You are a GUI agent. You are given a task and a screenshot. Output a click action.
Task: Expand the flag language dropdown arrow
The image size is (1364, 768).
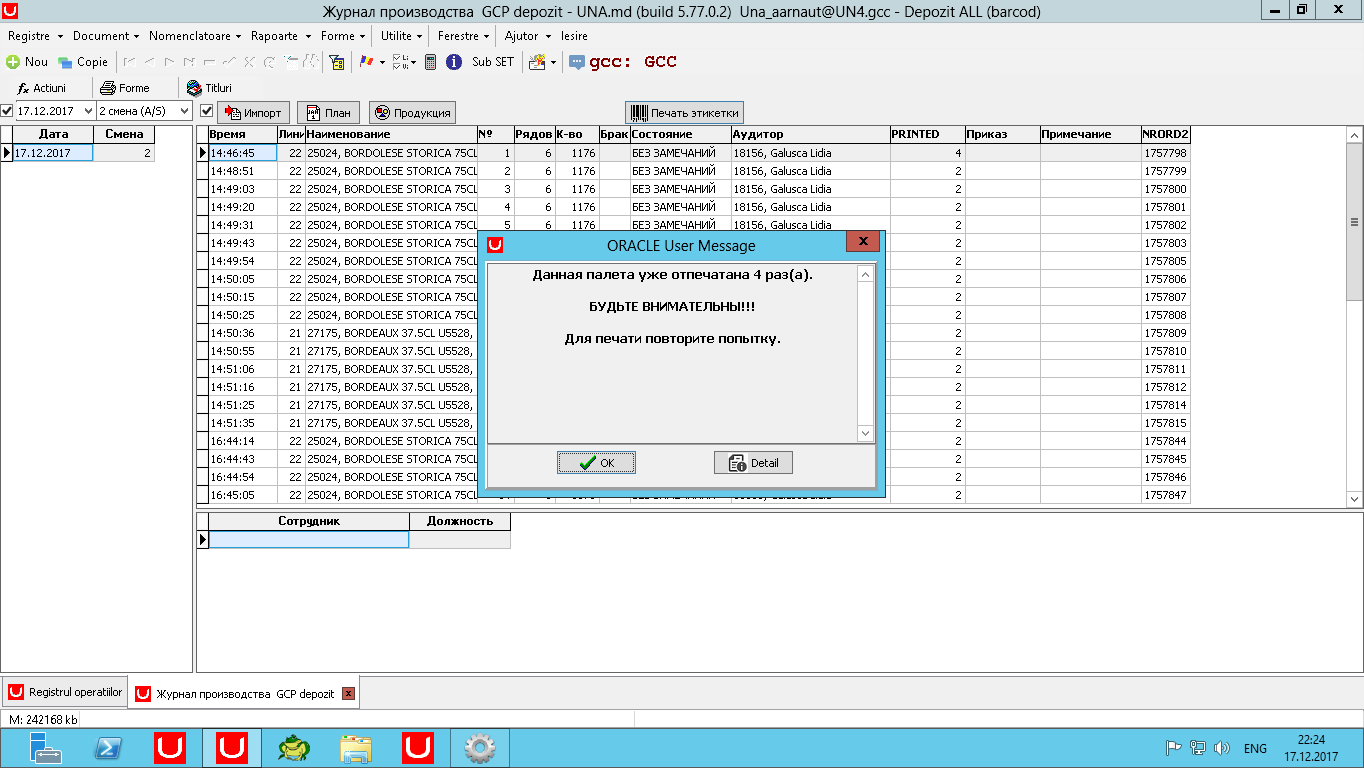(382, 62)
